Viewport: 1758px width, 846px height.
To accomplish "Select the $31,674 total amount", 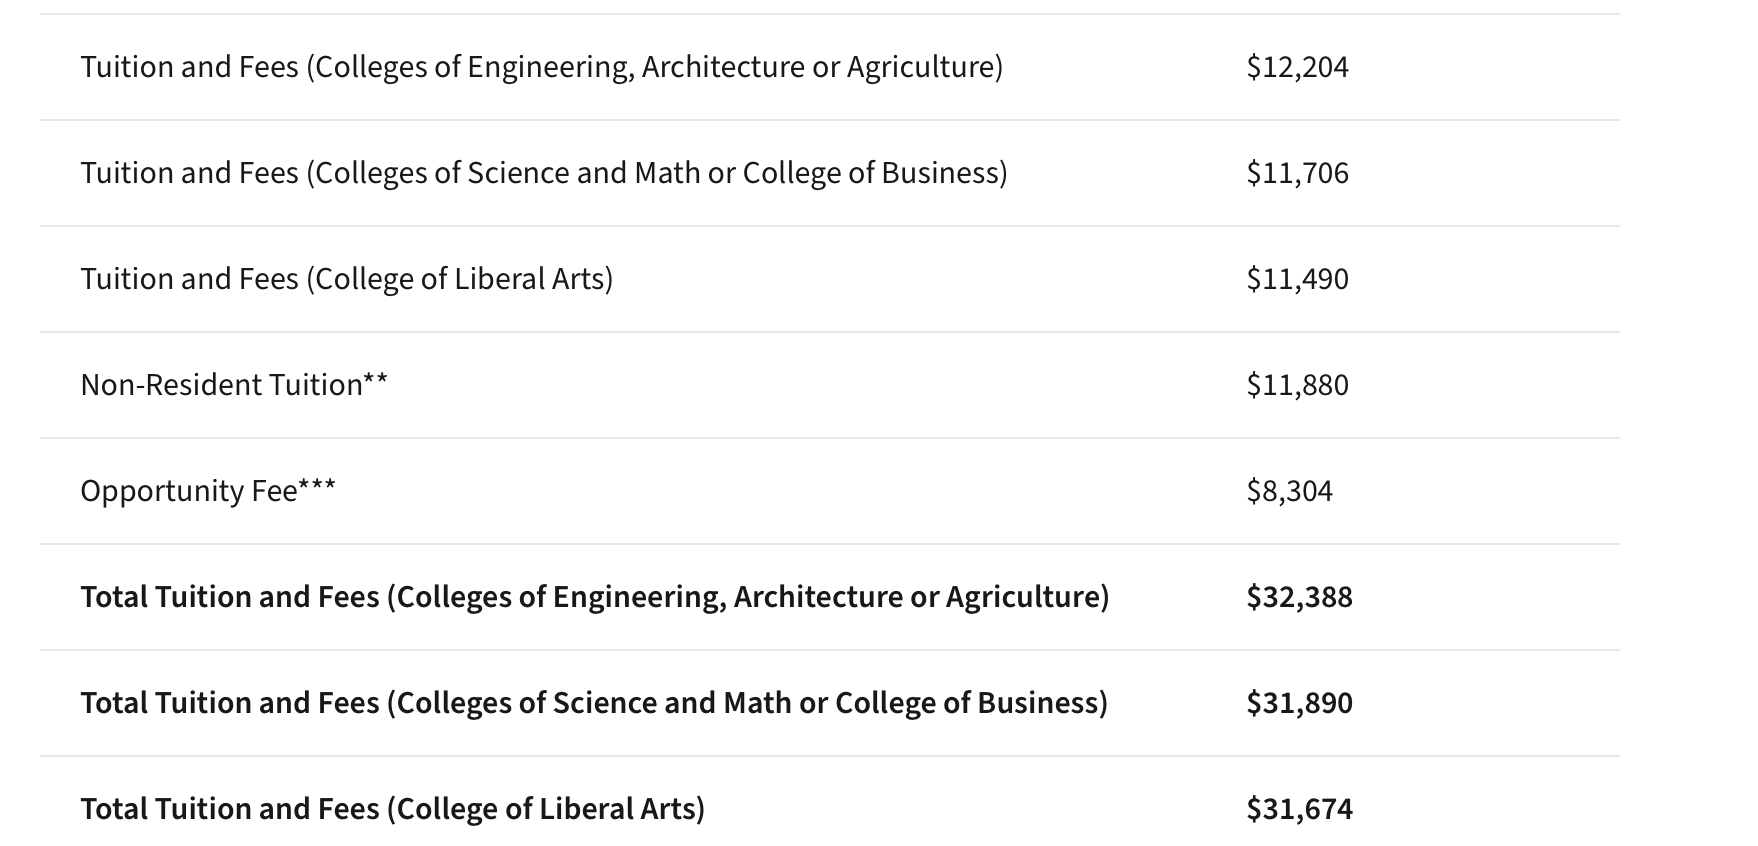I will [x=1299, y=809].
